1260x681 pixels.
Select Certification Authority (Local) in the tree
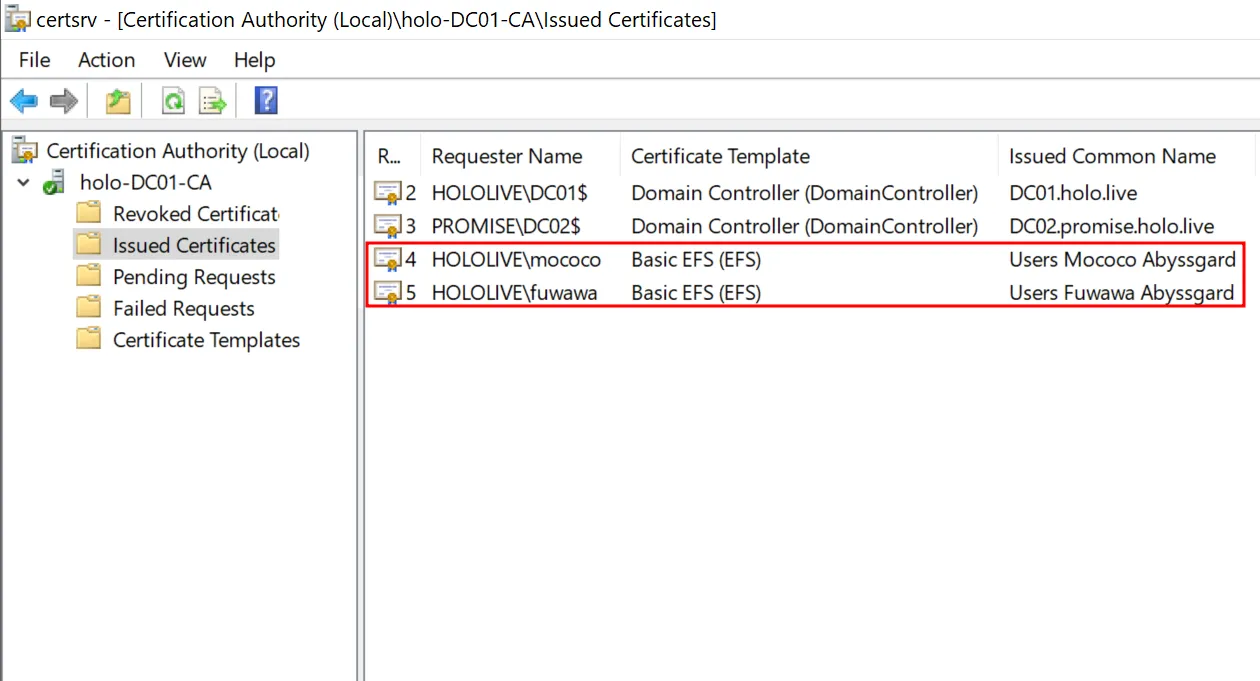178,151
